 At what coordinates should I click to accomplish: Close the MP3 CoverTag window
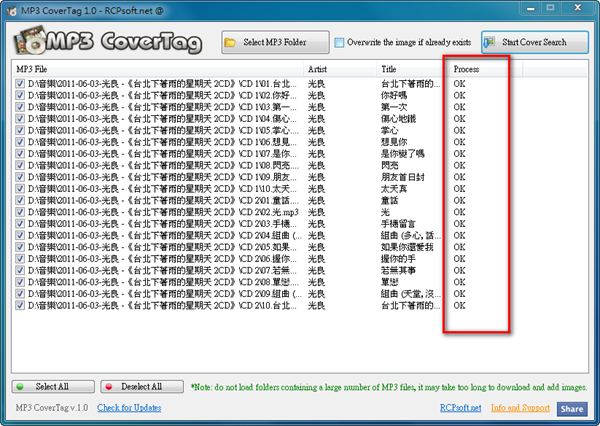tap(578, 8)
